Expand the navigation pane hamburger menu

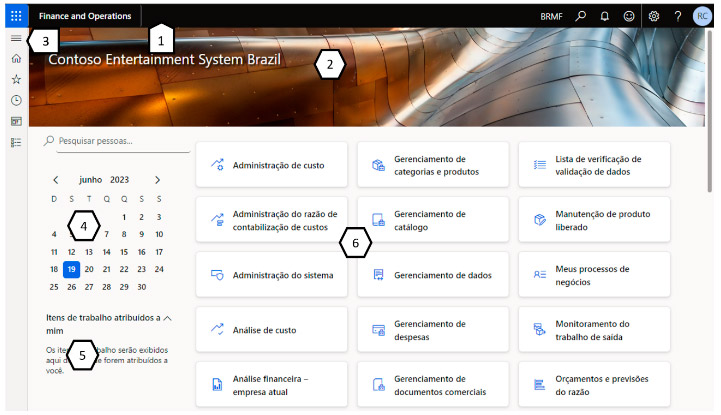(16, 38)
